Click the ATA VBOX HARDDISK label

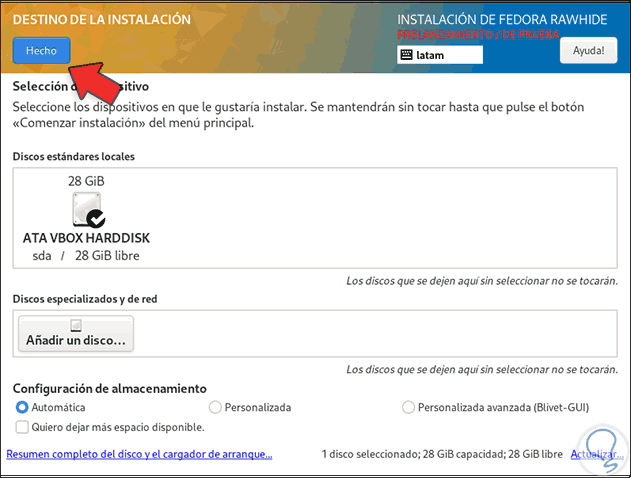tap(86, 238)
